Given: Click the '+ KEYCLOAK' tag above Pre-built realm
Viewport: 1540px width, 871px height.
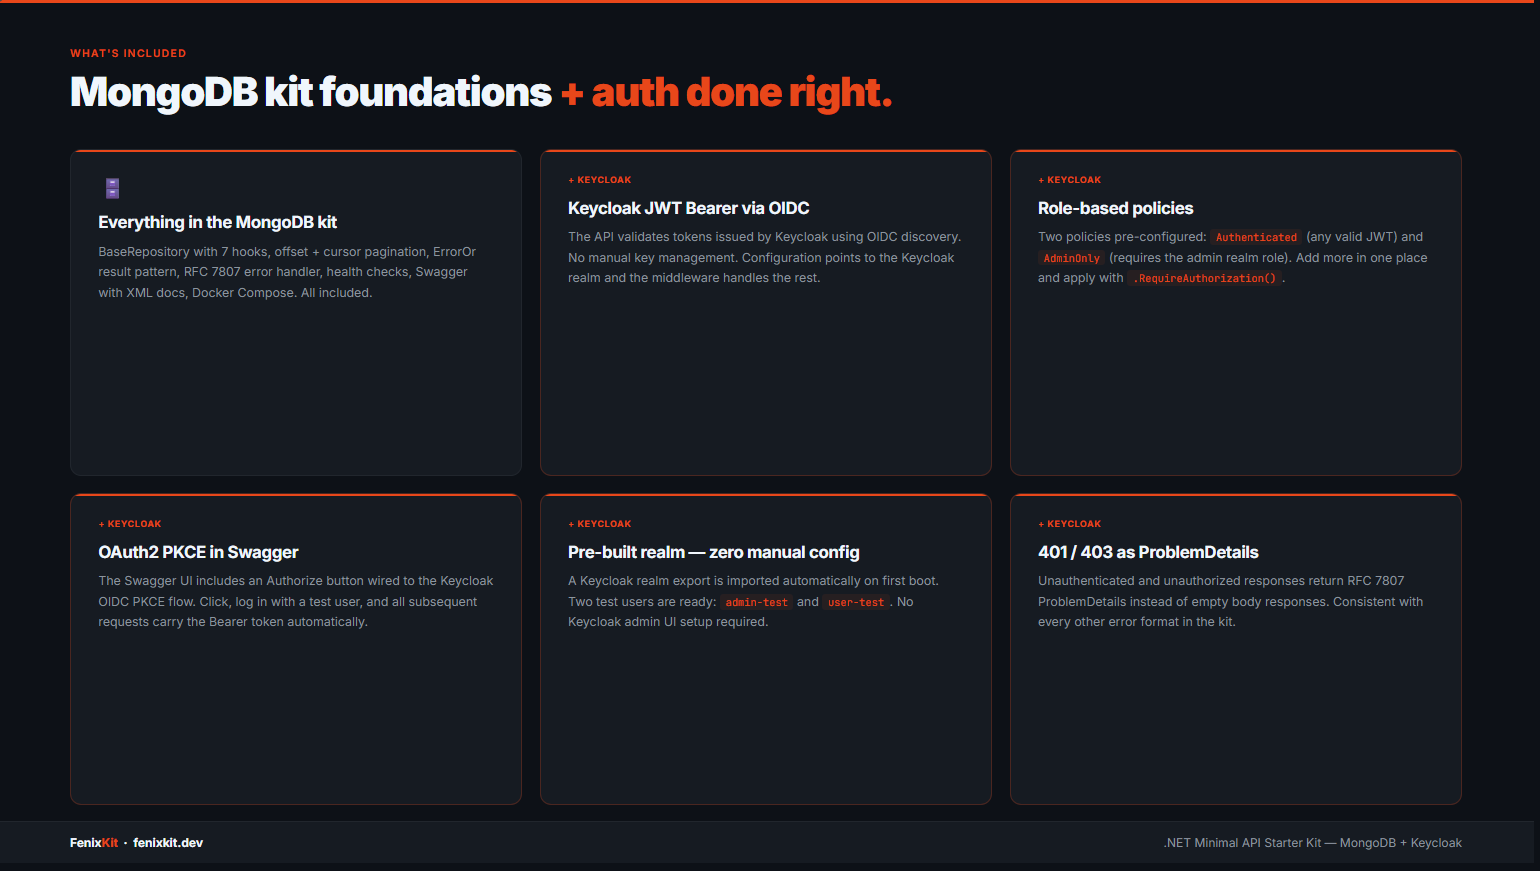Looking at the screenshot, I should tap(600, 524).
